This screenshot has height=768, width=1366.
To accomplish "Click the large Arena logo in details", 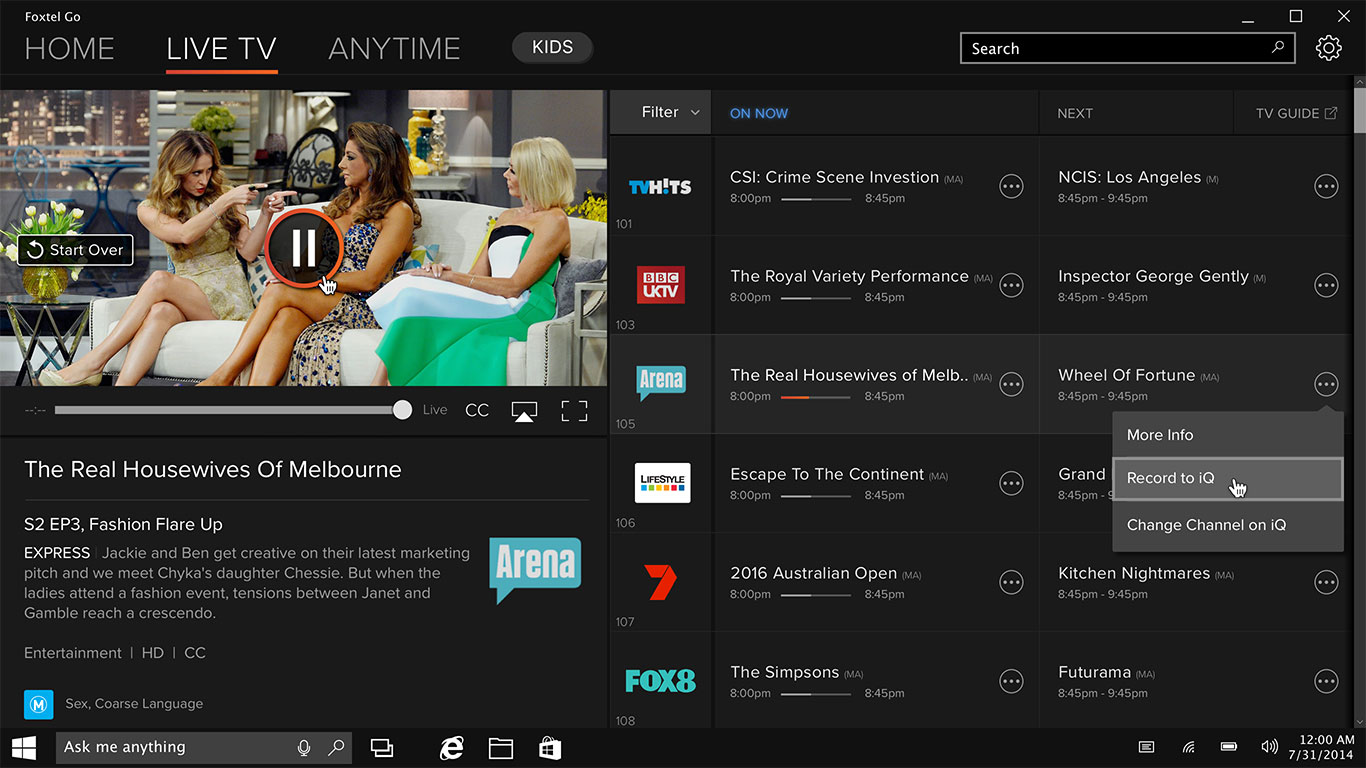I will tap(535, 570).
